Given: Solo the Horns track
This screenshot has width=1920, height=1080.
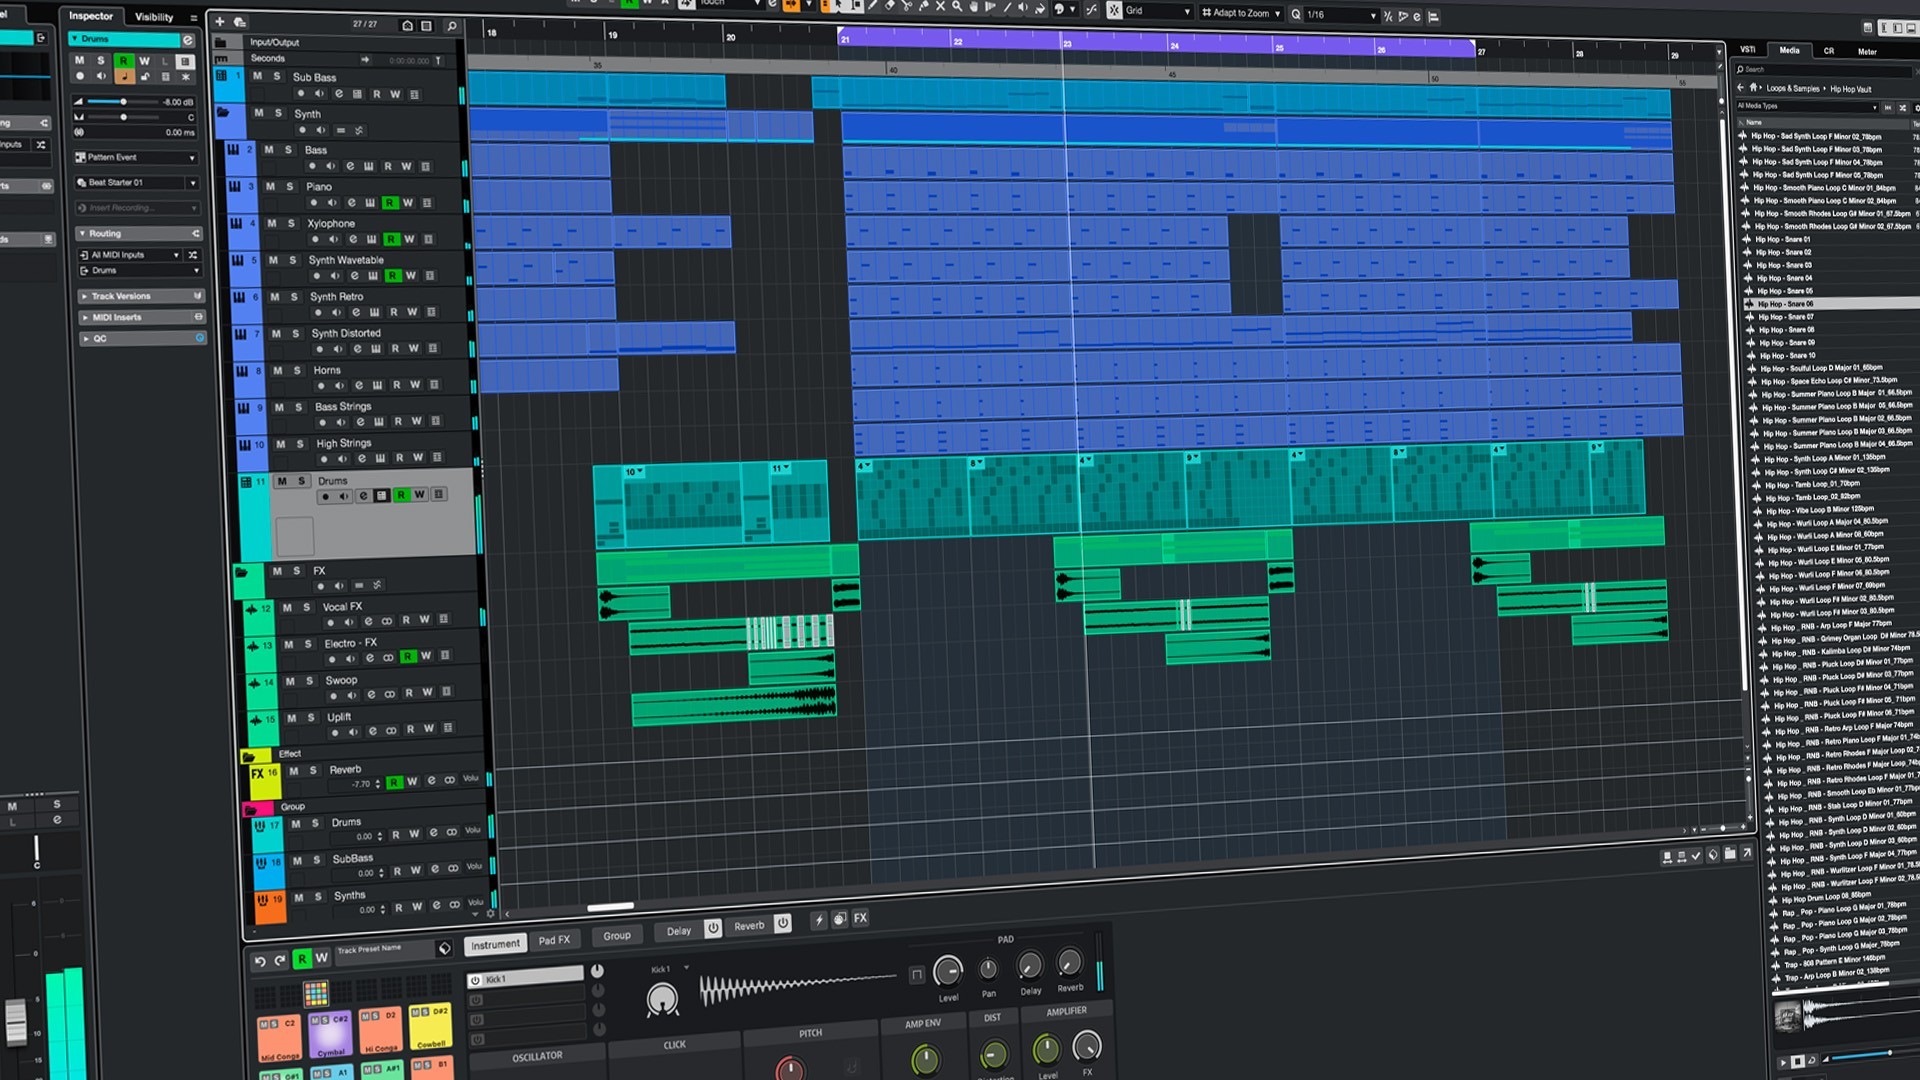Looking at the screenshot, I should (x=298, y=371).
